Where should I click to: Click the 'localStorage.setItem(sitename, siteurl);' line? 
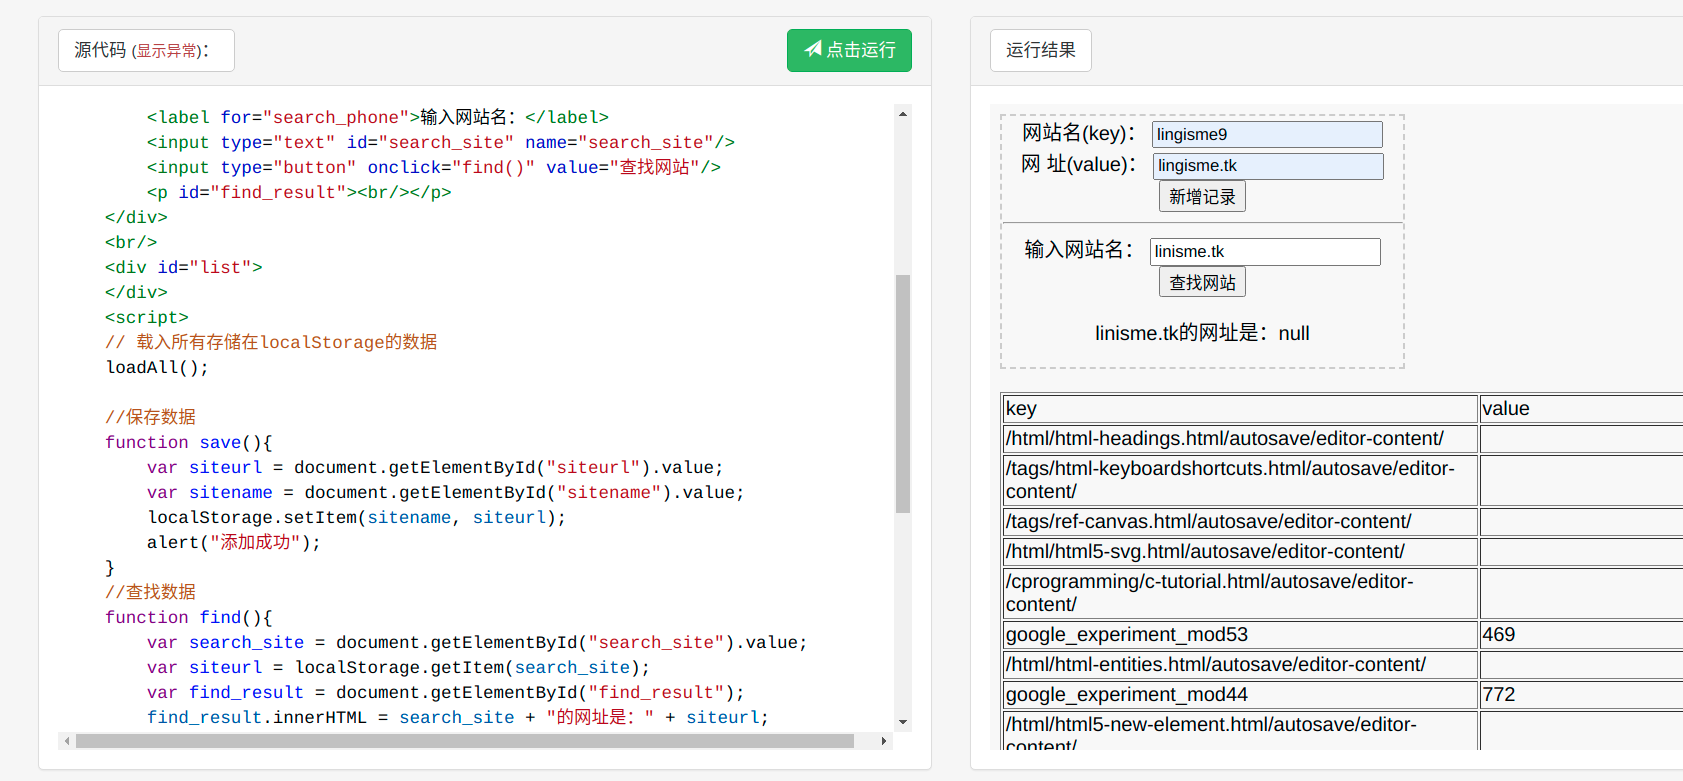click(357, 517)
